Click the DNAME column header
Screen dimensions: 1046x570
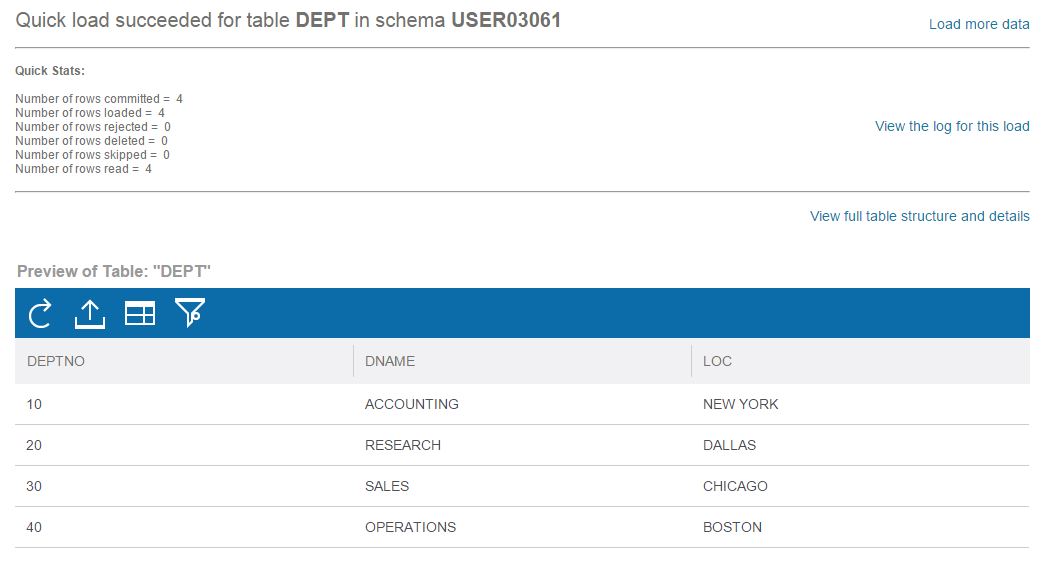click(x=390, y=361)
